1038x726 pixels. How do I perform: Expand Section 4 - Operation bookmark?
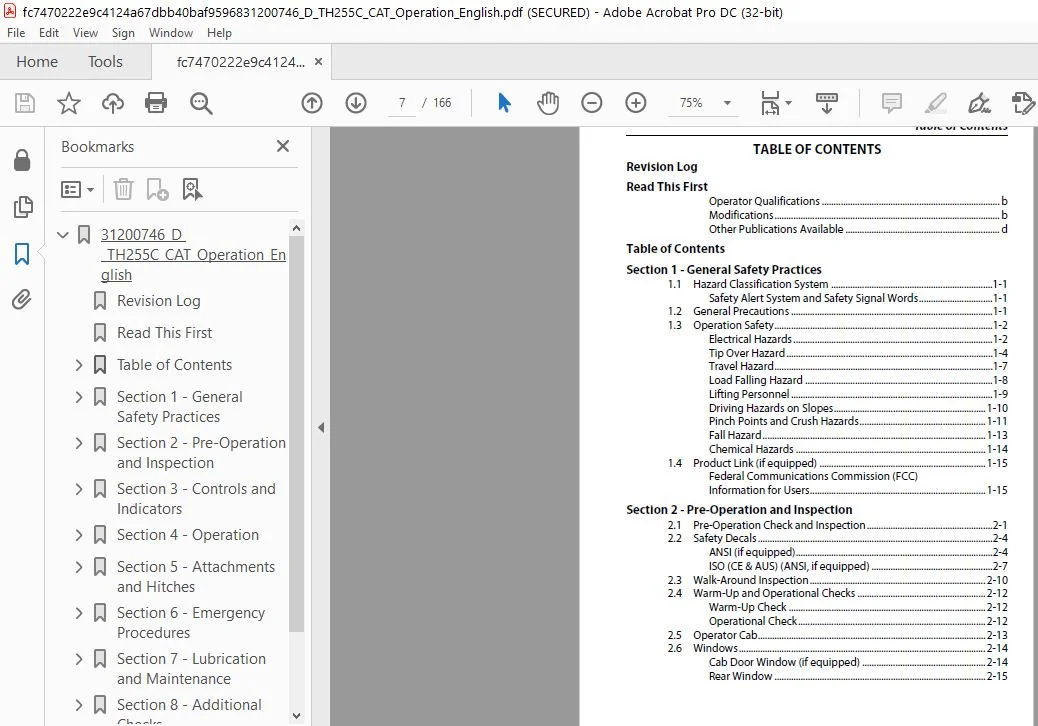point(79,535)
